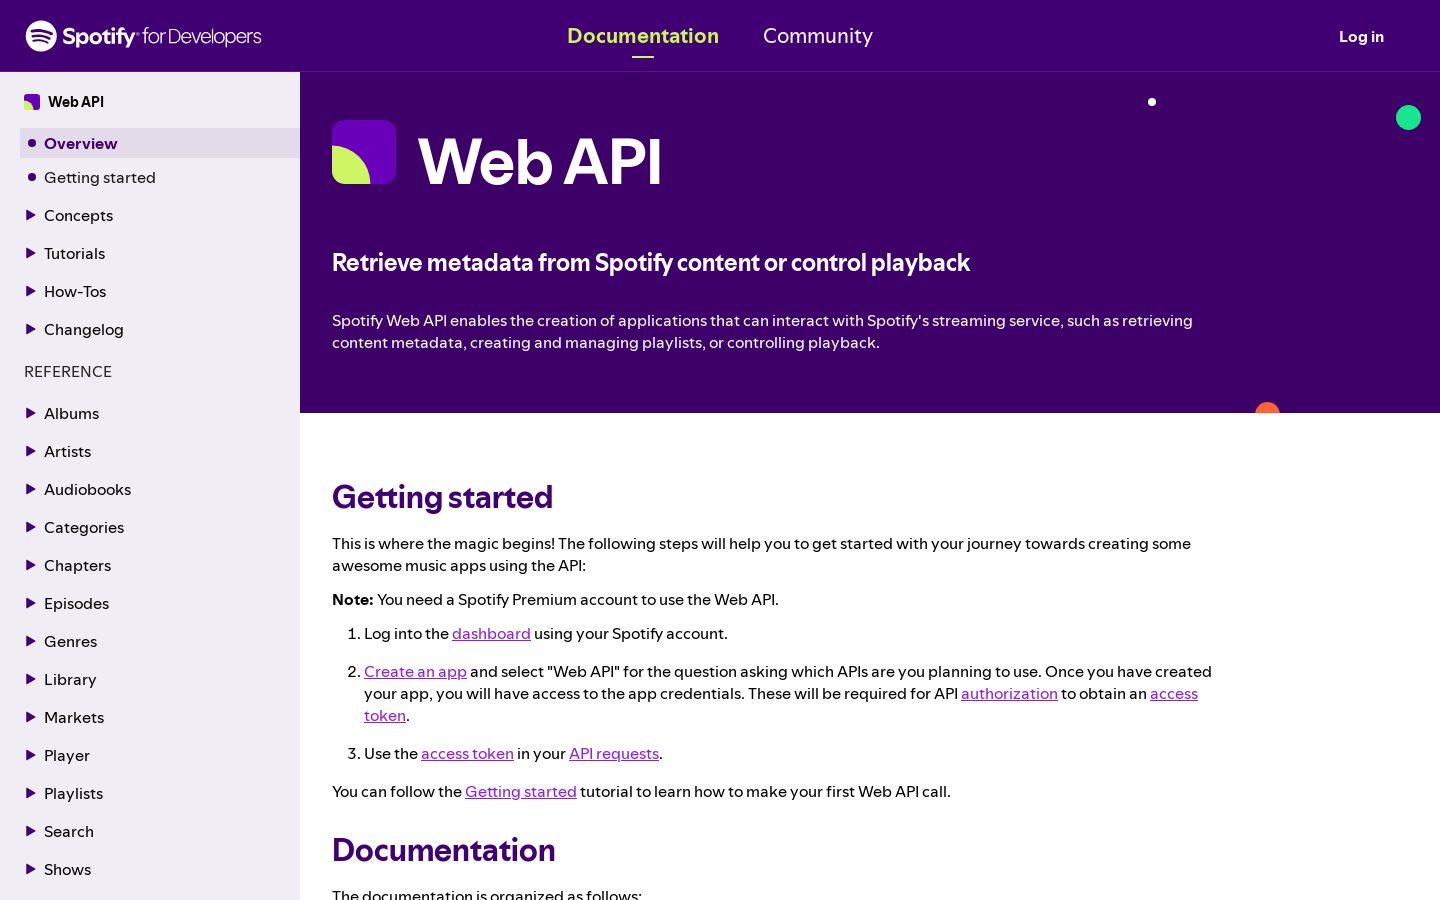Expand the Albums reference arrow
The width and height of the screenshot is (1440, 900).
click(30, 413)
